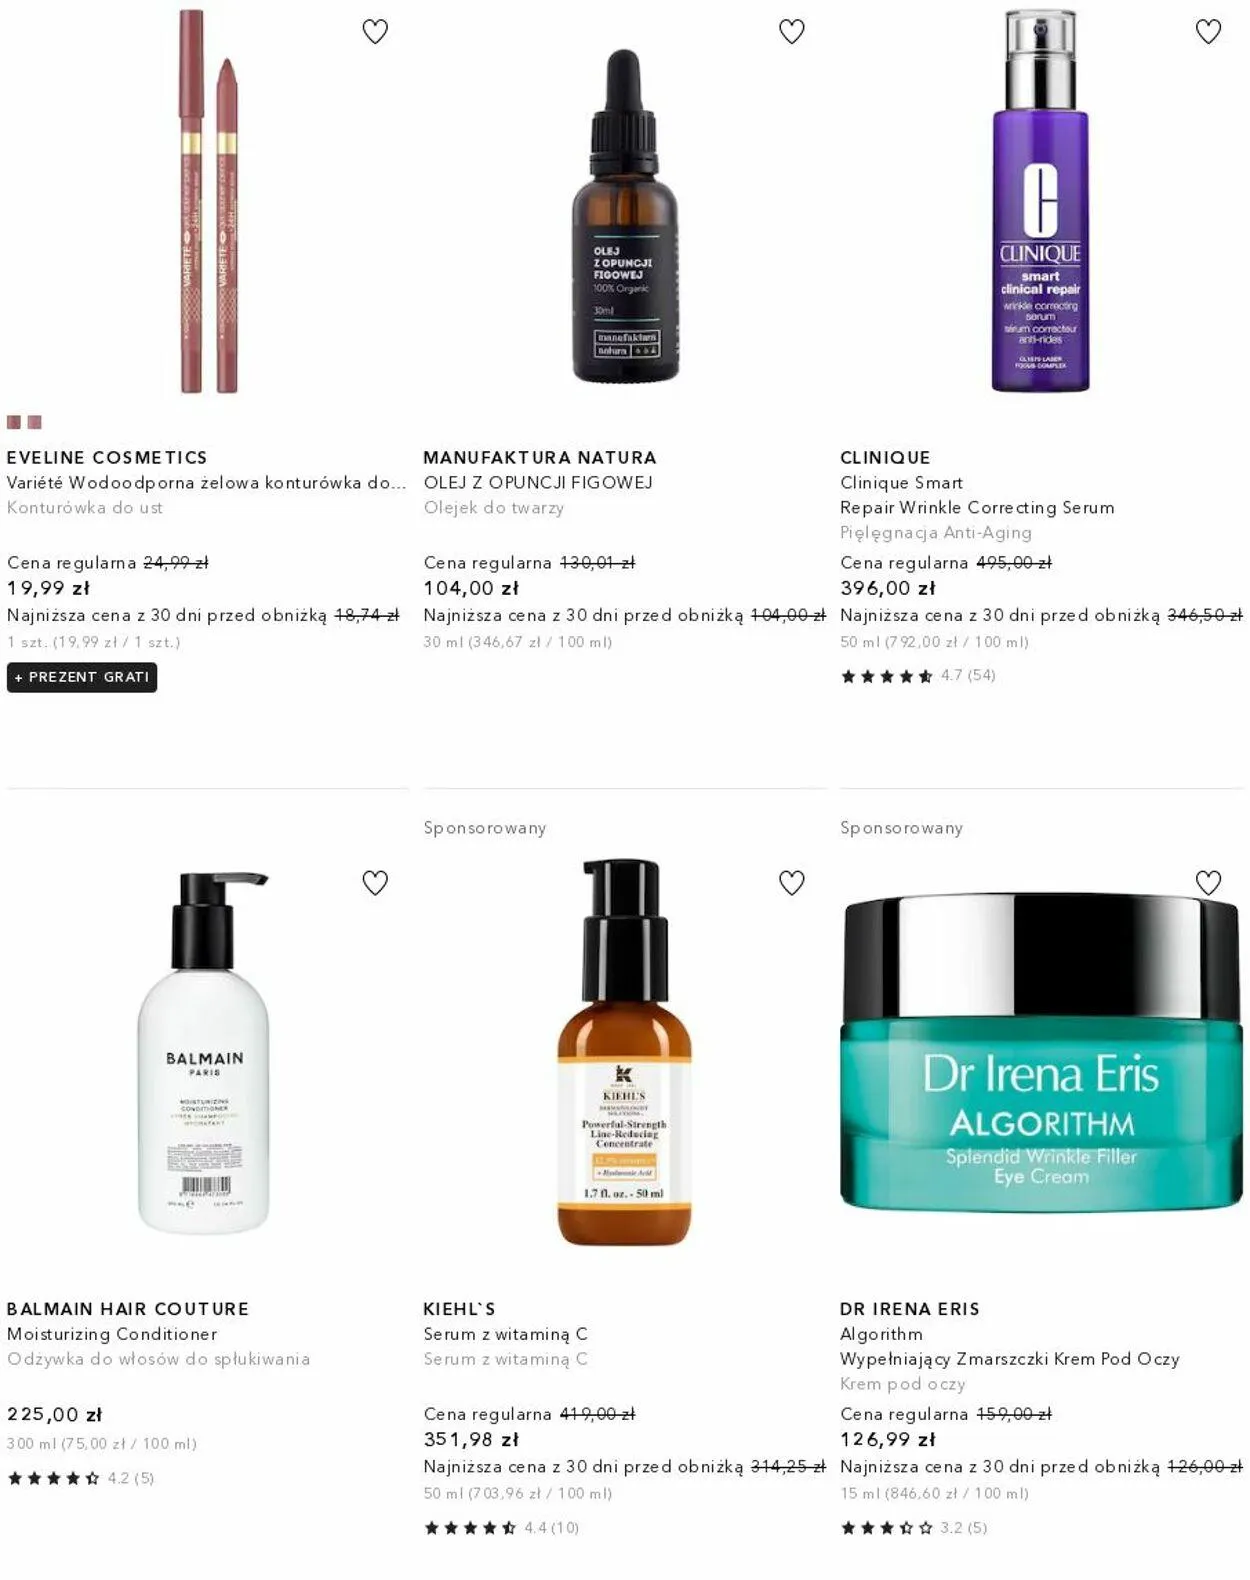This screenshot has width=1250, height=1580.
Task: Open Balmain Moisturizing Conditioner title link
Action: tap(112, 1334)
